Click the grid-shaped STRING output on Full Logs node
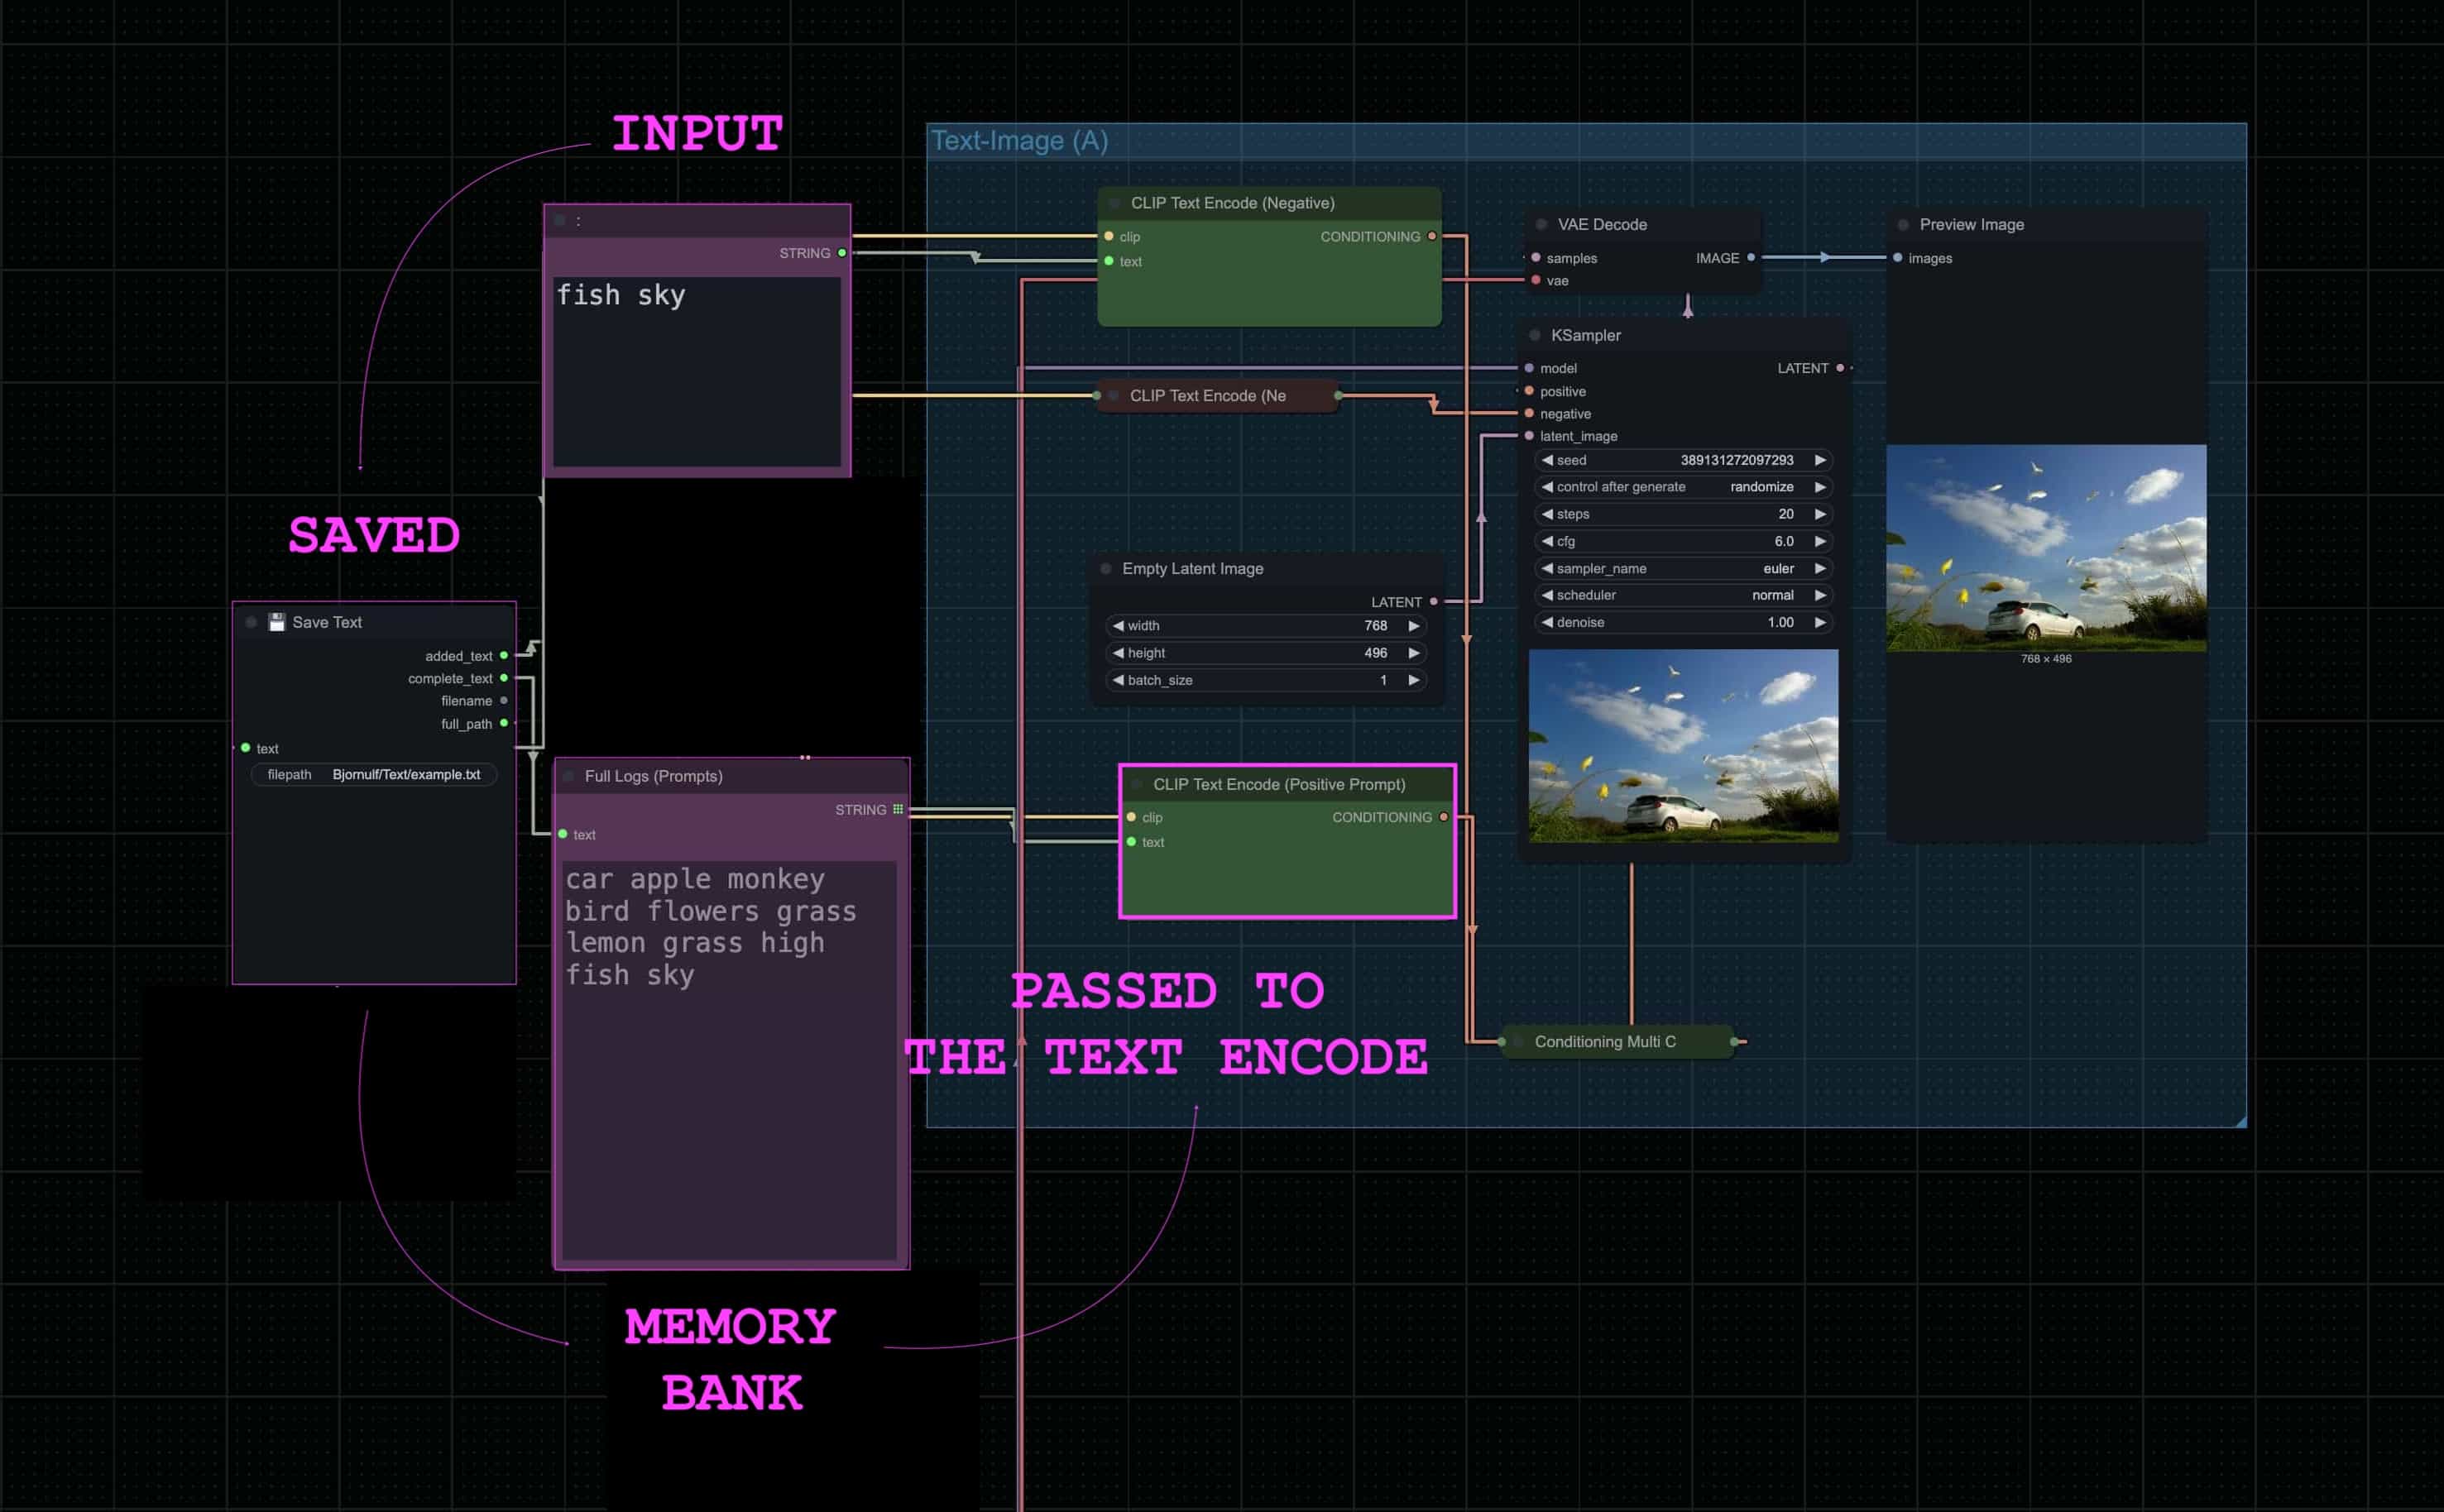The width and height of the screenshot is (2444, 1512). (x=898, y=809)
